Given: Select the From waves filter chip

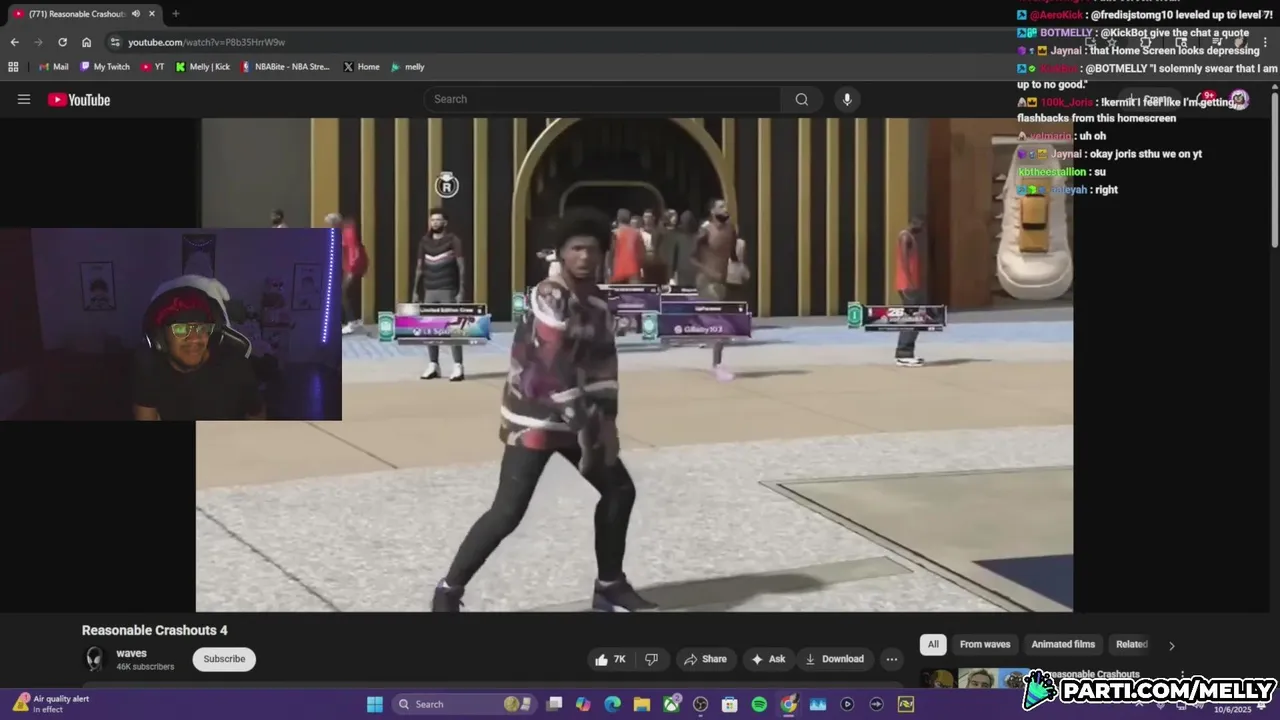Looking at the screenshot, I should click(x=985, y=644).
